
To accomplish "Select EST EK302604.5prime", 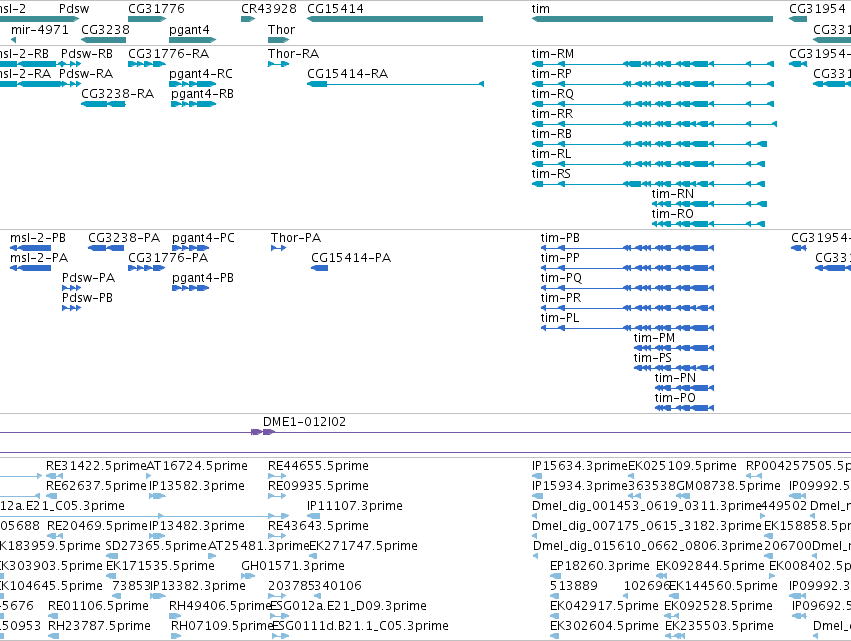I will point(554,636).
